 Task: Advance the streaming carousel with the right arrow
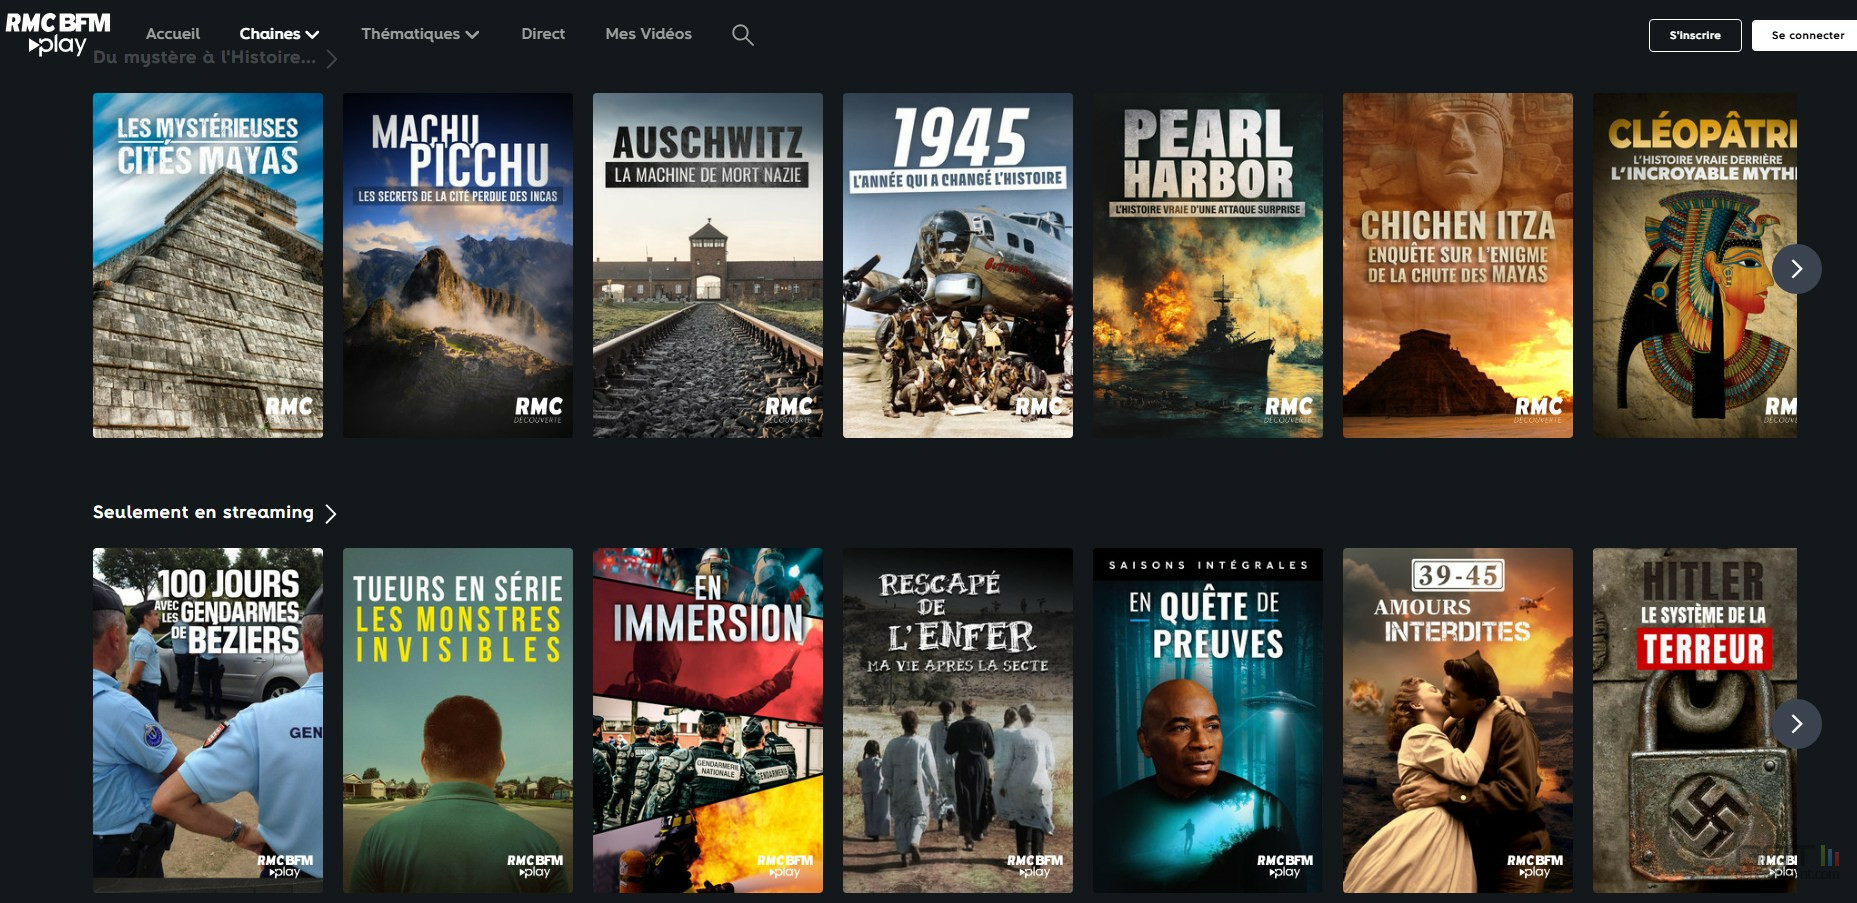pos(1796,724)
